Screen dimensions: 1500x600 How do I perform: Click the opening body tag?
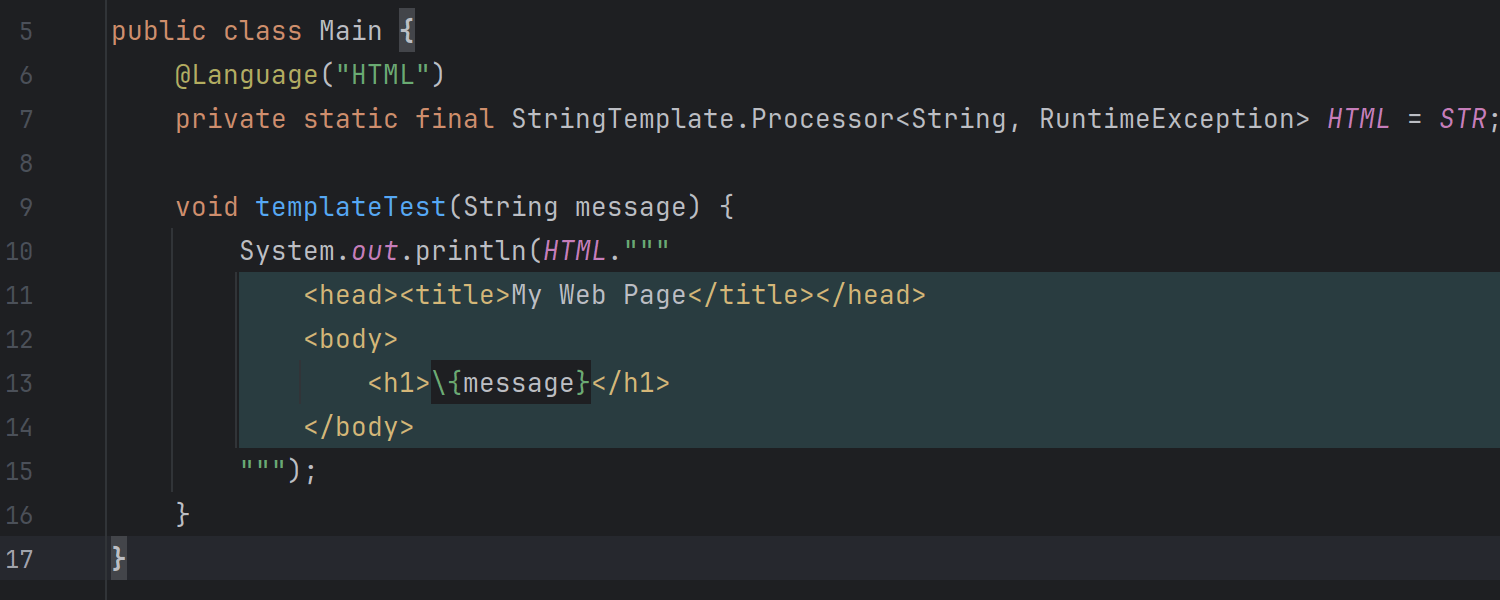(x=351, y=339)
